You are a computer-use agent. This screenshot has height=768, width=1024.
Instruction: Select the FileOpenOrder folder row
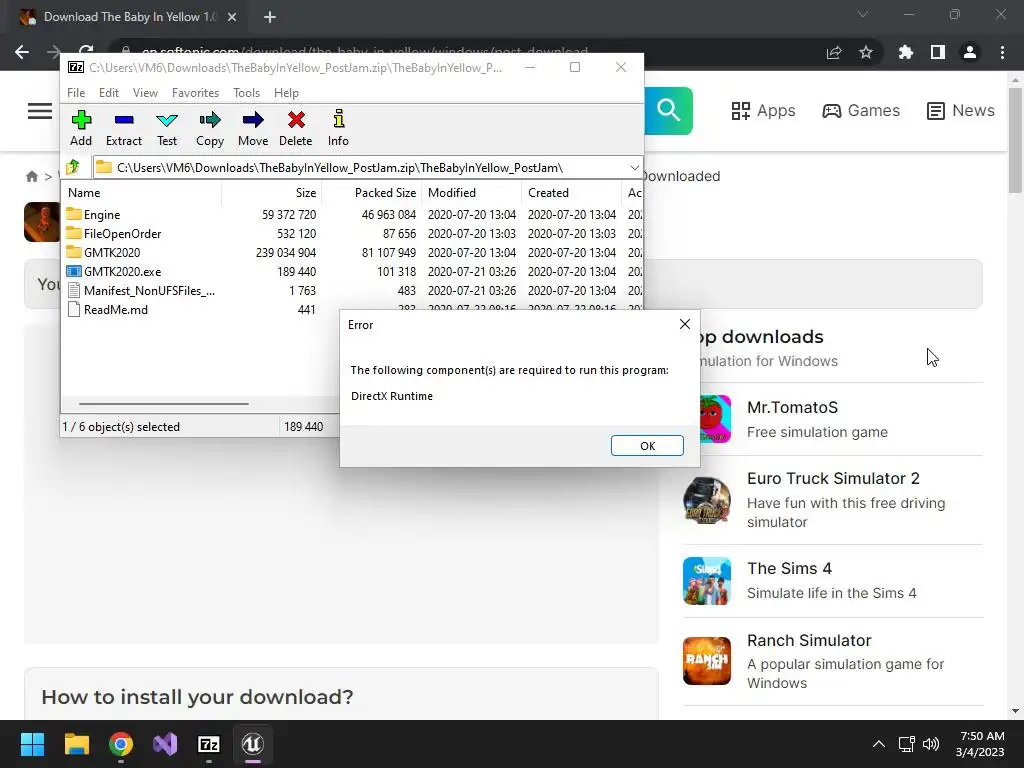point(353,234)
